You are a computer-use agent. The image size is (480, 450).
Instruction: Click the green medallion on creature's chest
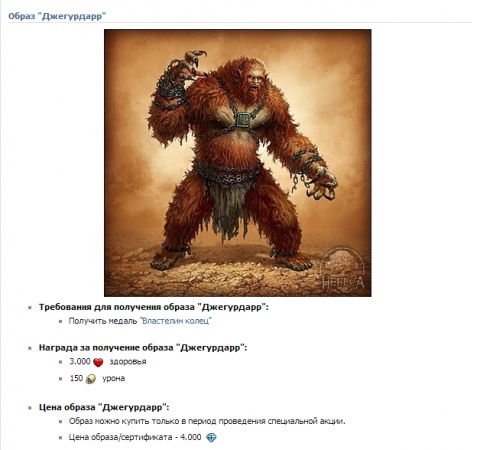pos(243,119)
